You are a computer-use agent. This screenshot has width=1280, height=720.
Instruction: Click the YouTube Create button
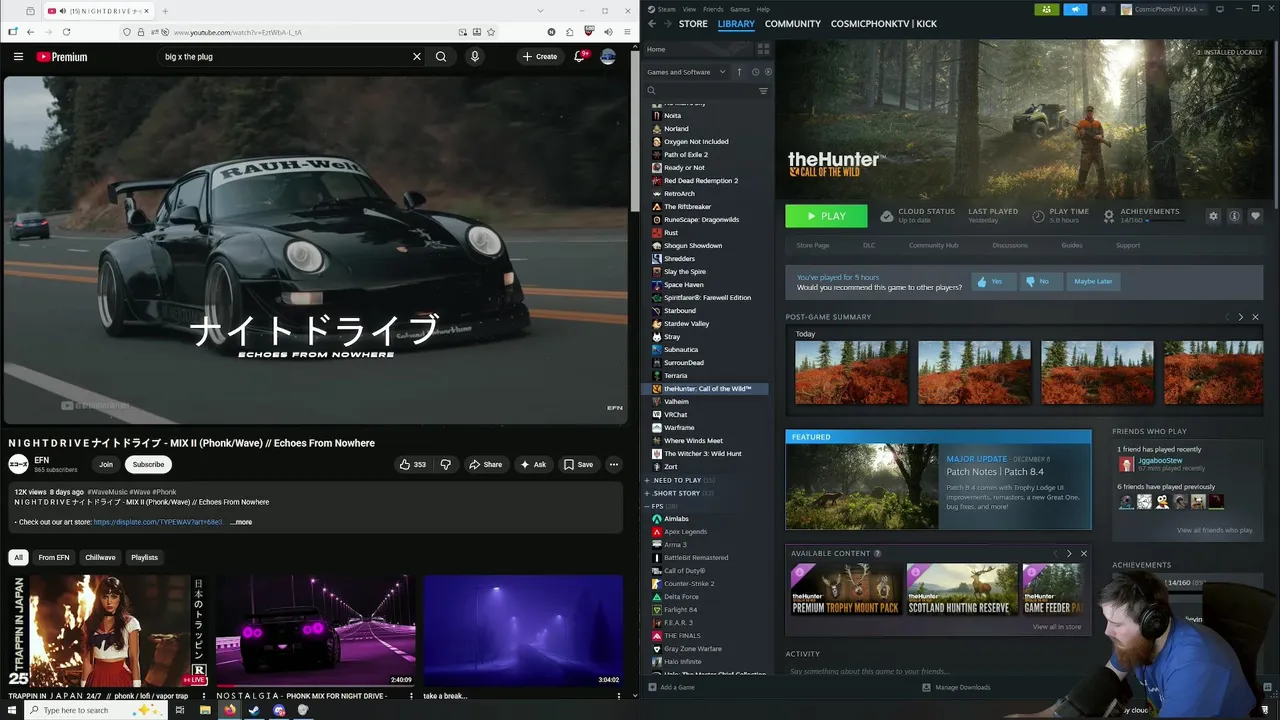tap(540, 57)
